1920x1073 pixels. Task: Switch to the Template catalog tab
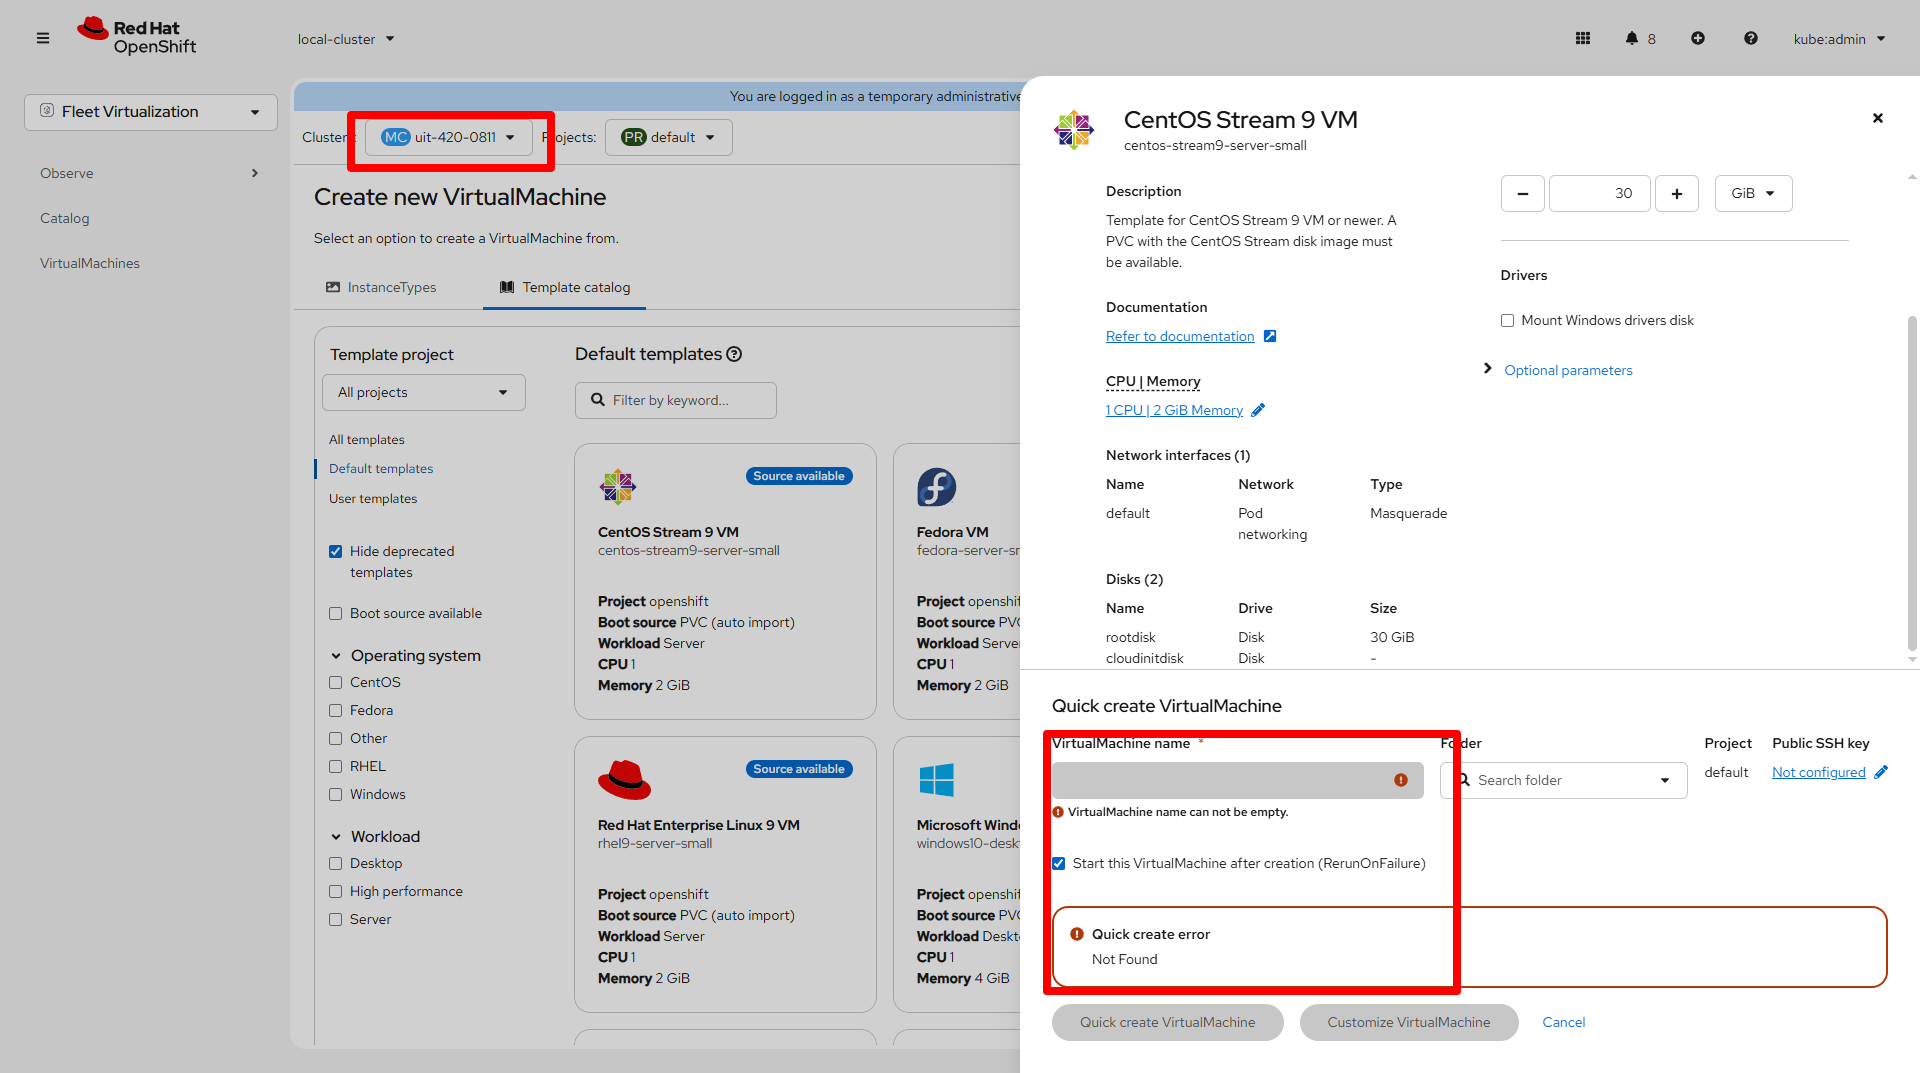(565, 287)
